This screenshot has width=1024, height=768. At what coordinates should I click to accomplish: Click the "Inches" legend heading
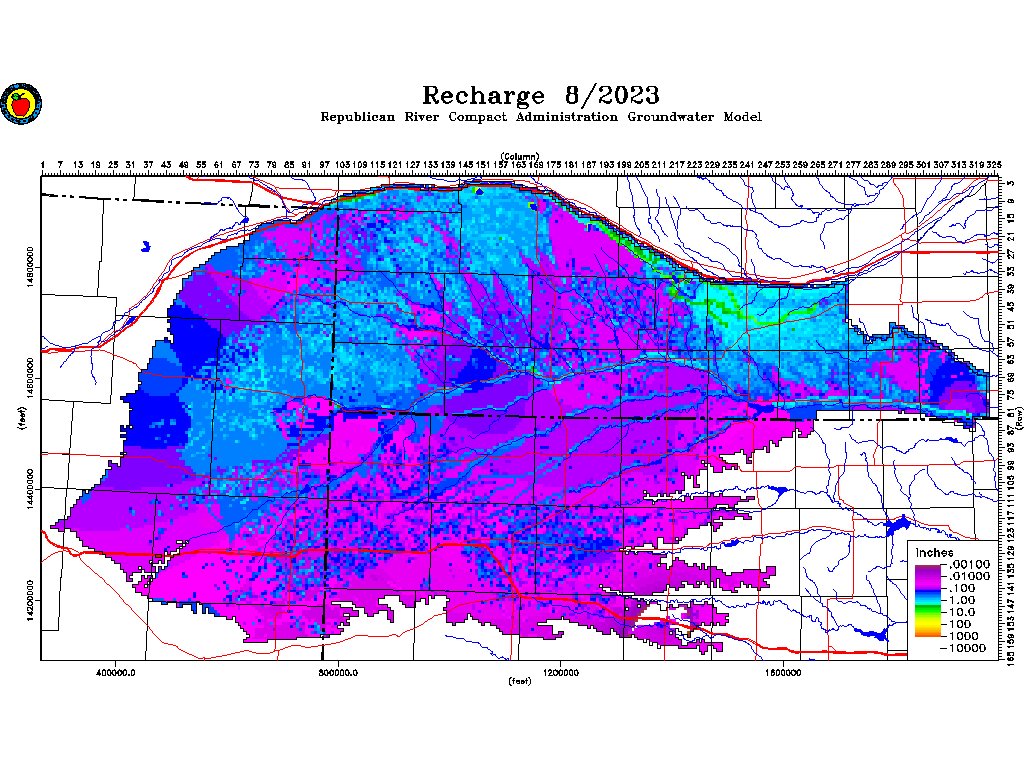(934, 552)
